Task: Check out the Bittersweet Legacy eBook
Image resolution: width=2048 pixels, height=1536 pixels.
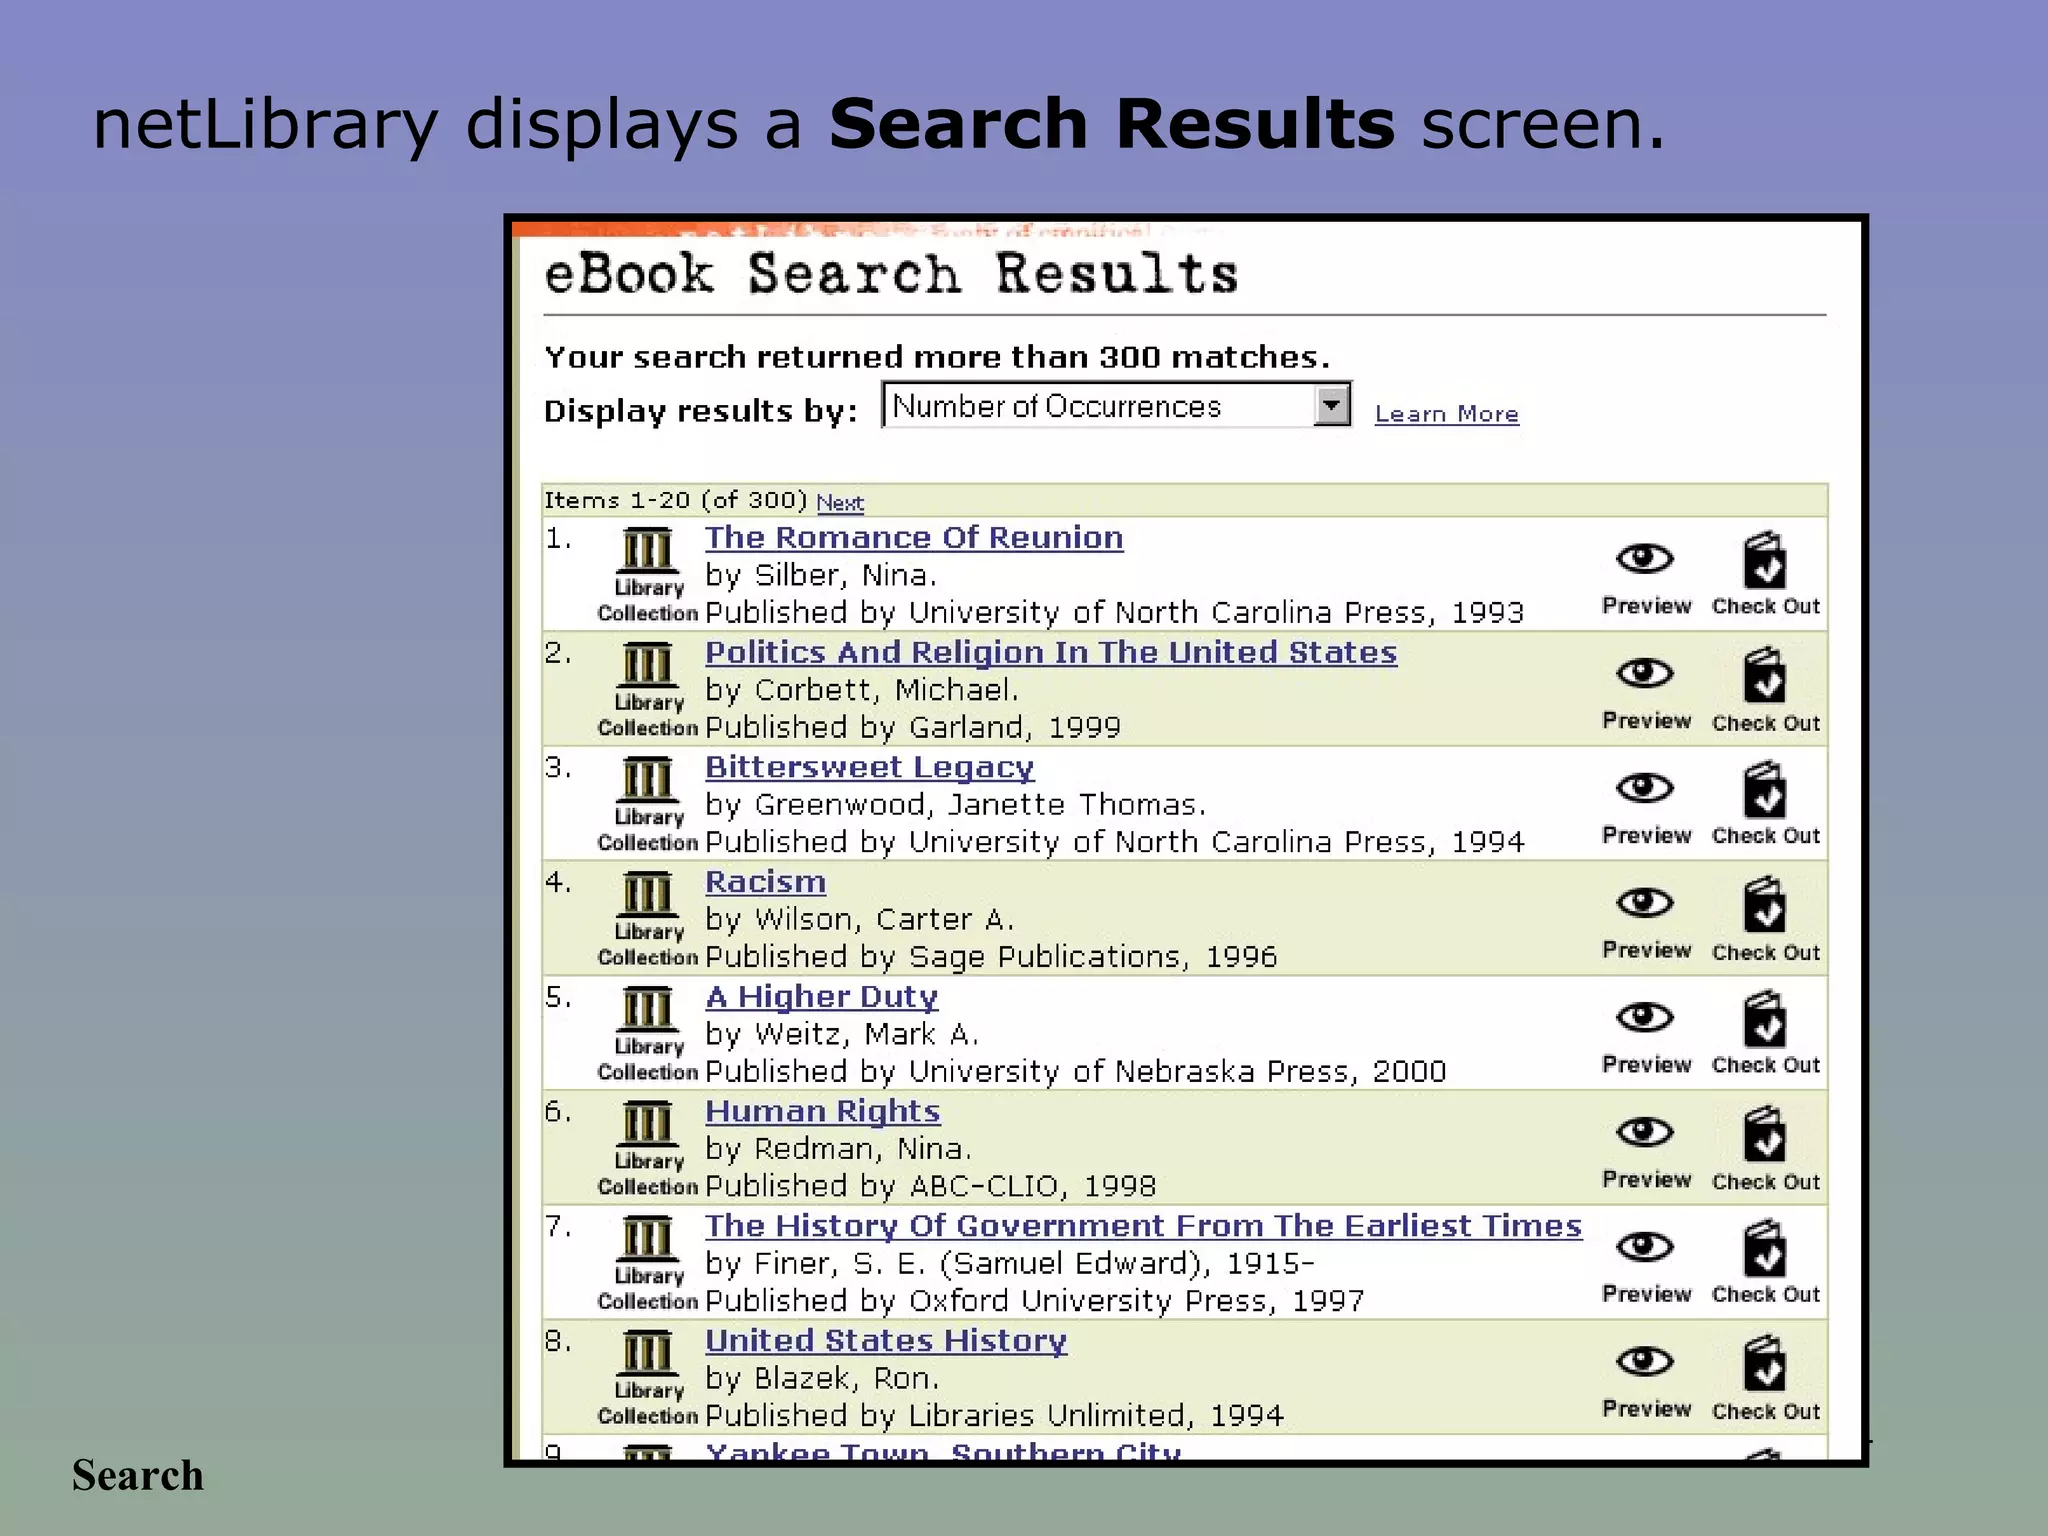Action: click(x=1764, y=790)
